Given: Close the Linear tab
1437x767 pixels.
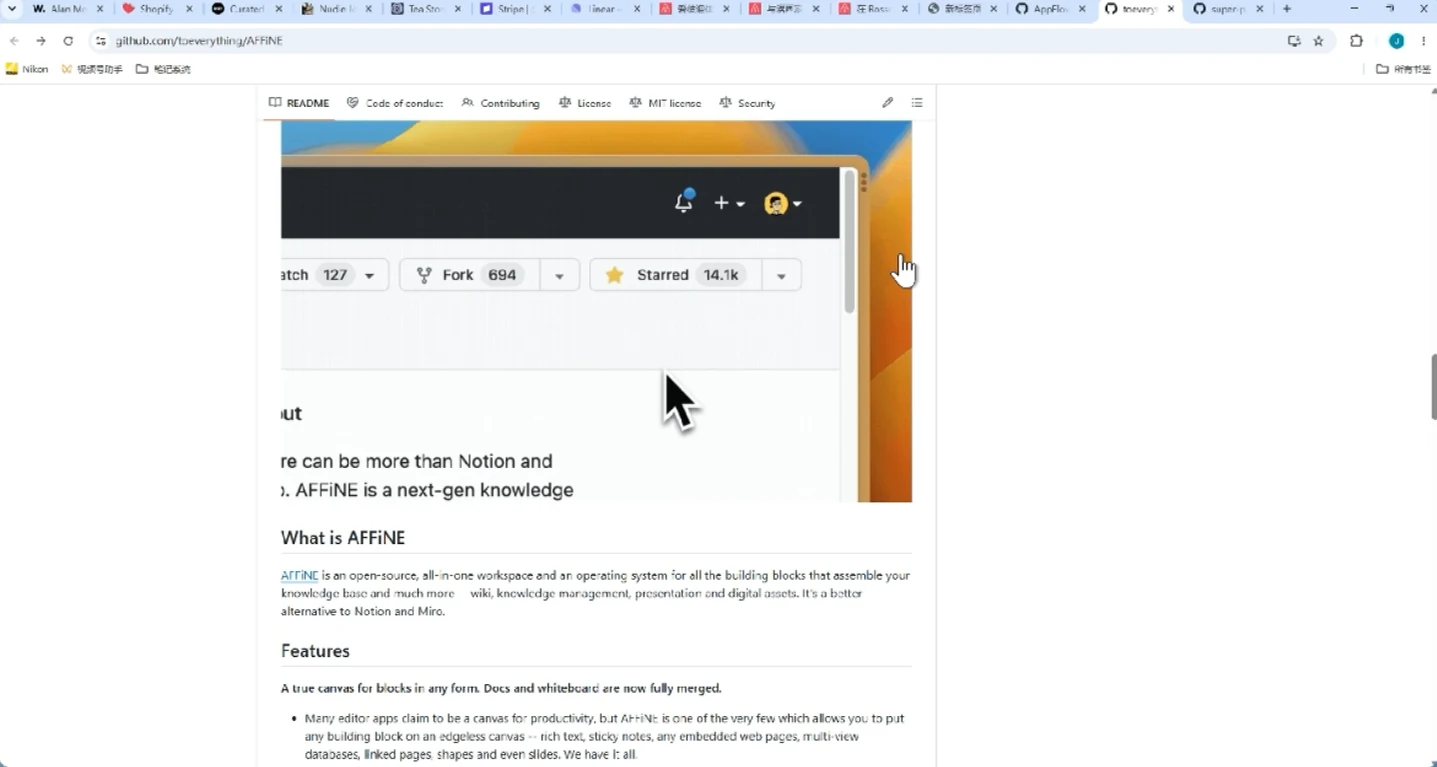Looking at the screenshot, I should [636, 9].
